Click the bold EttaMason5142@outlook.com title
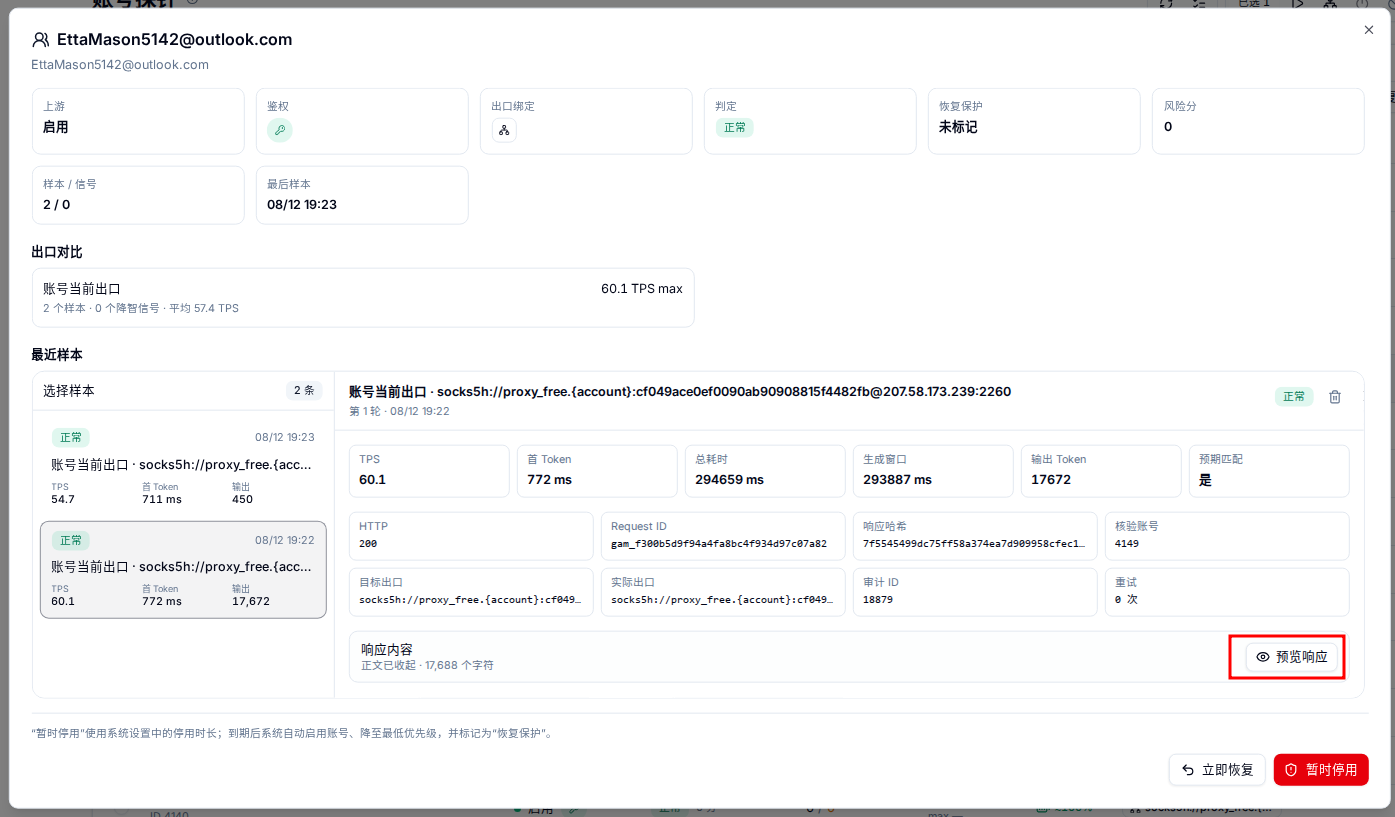This screenshot has width=1395, height=817. point(174,40)
